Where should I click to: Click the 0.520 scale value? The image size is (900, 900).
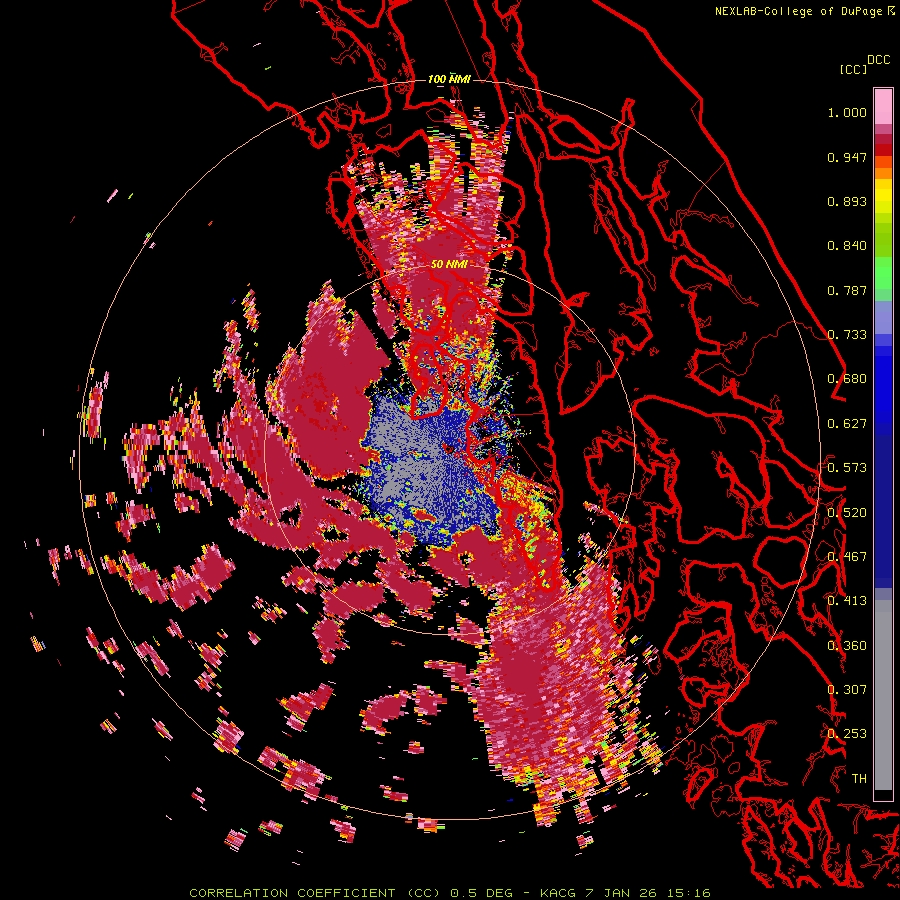coord(847,513)
